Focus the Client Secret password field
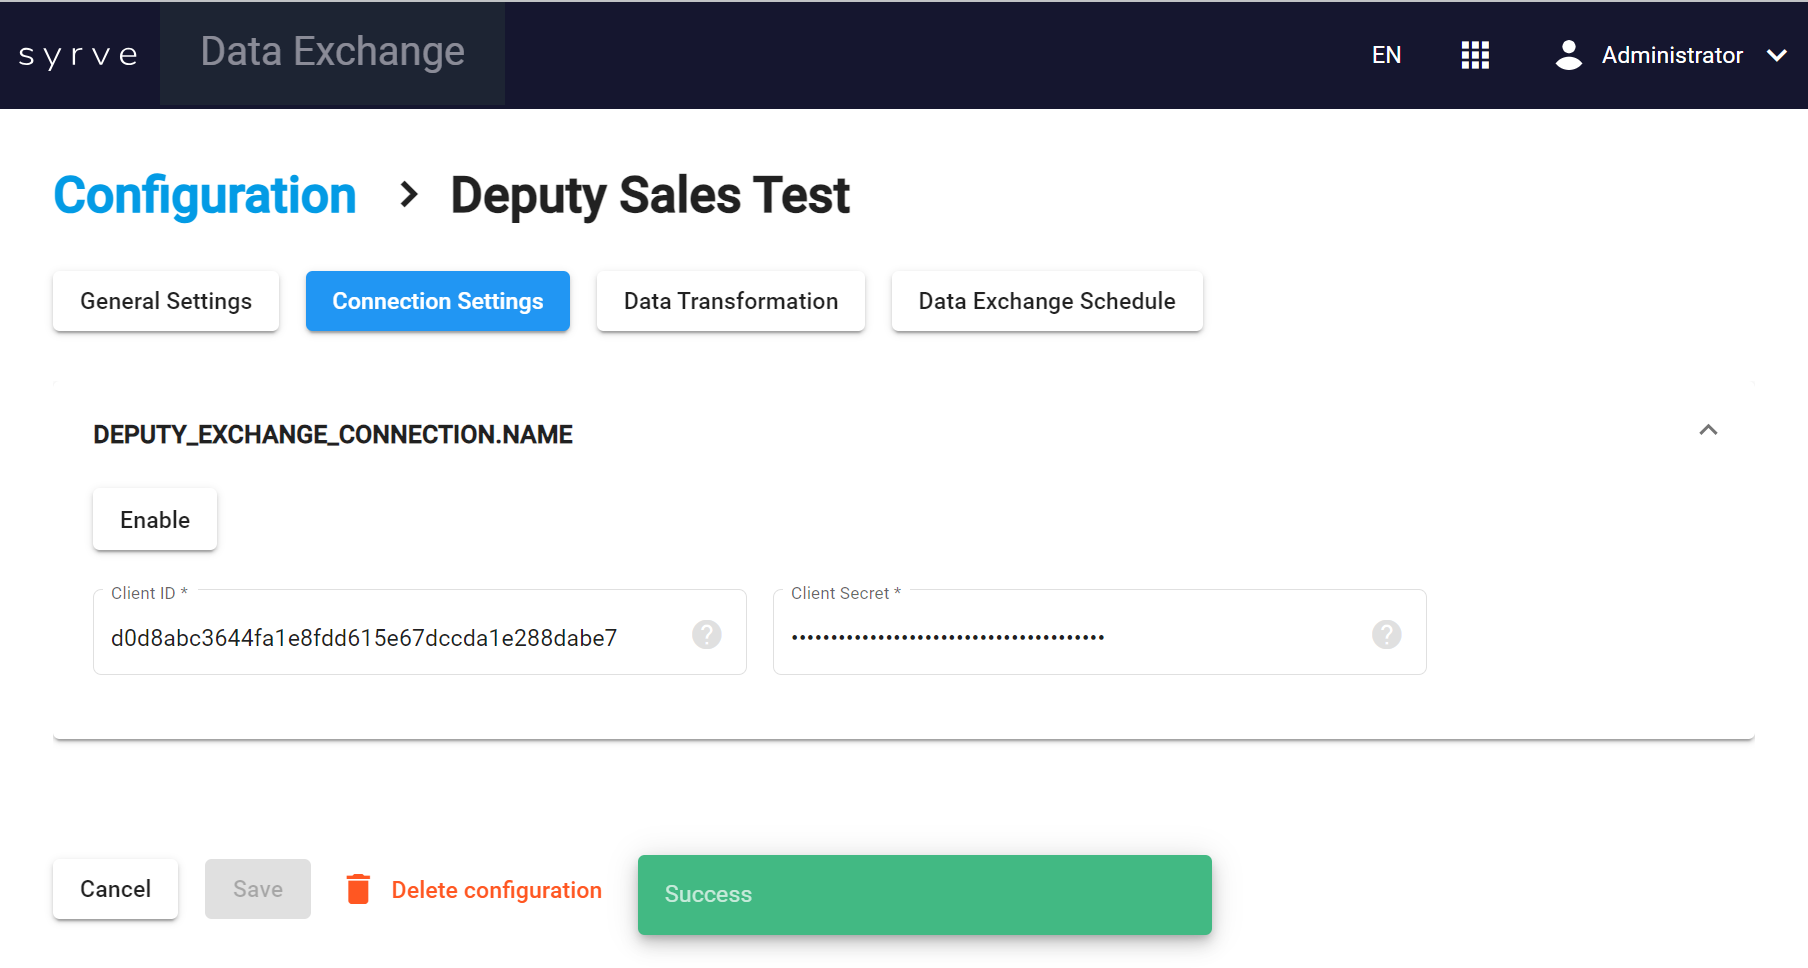Screen dimensions: 1808x968 (1070, 637)
